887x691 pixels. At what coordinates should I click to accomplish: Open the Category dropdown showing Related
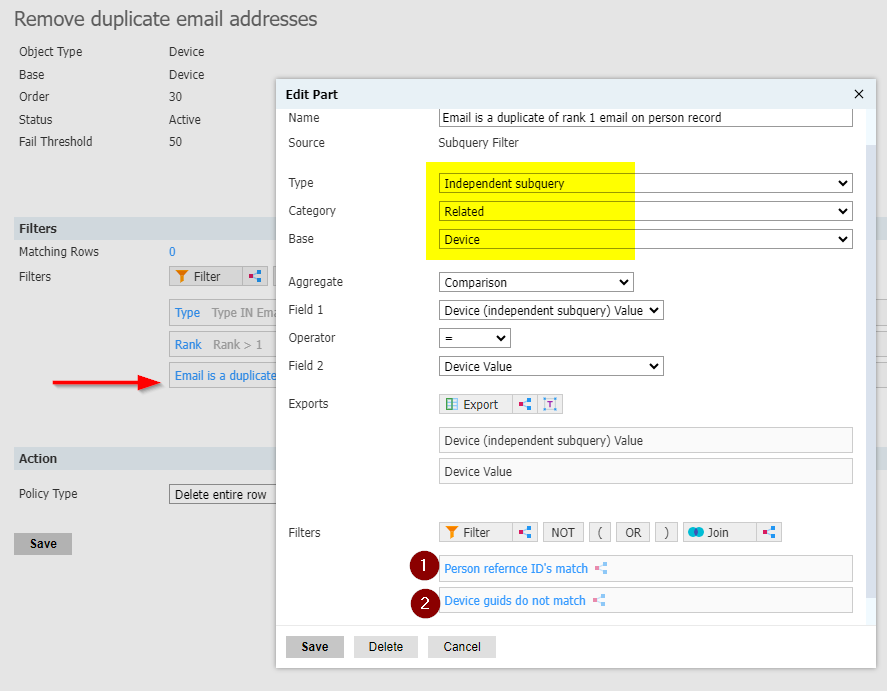(x=645, y=211)
